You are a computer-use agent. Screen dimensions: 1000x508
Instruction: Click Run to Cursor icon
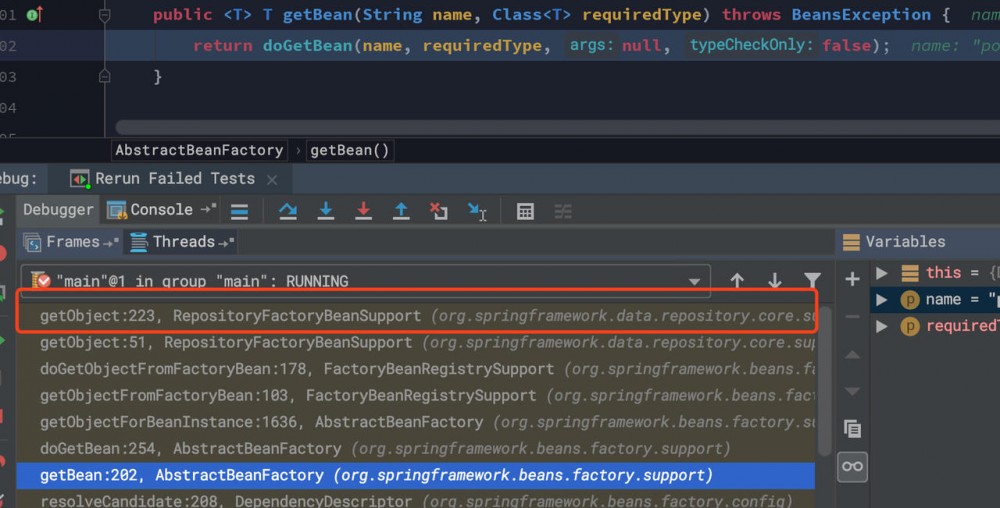(476, 211)
